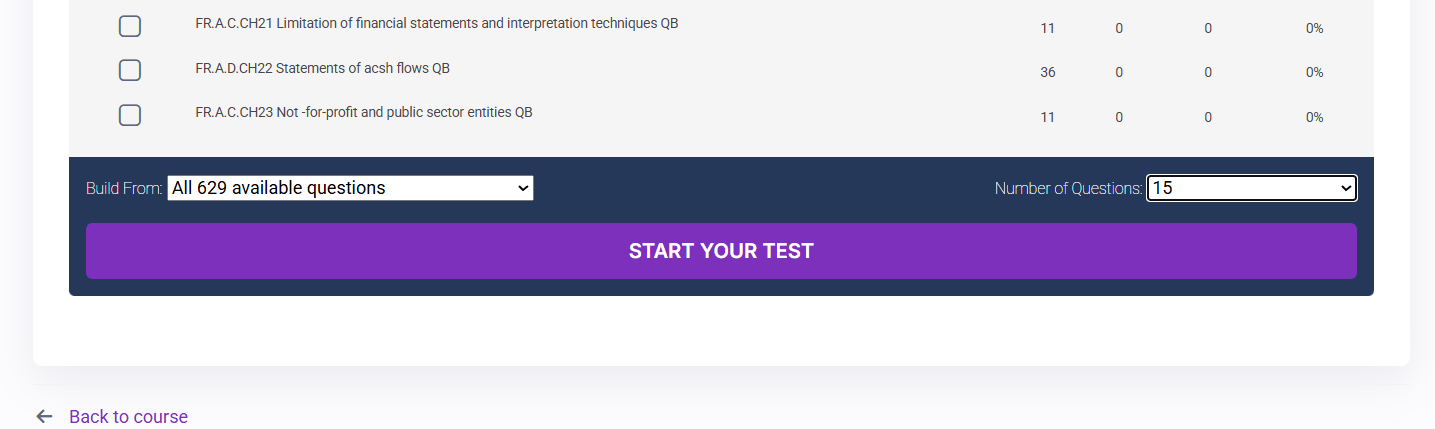Screen dimensions: 1435x429
Task: Click the 36 question count for CH22
Action: [1047, 72]
